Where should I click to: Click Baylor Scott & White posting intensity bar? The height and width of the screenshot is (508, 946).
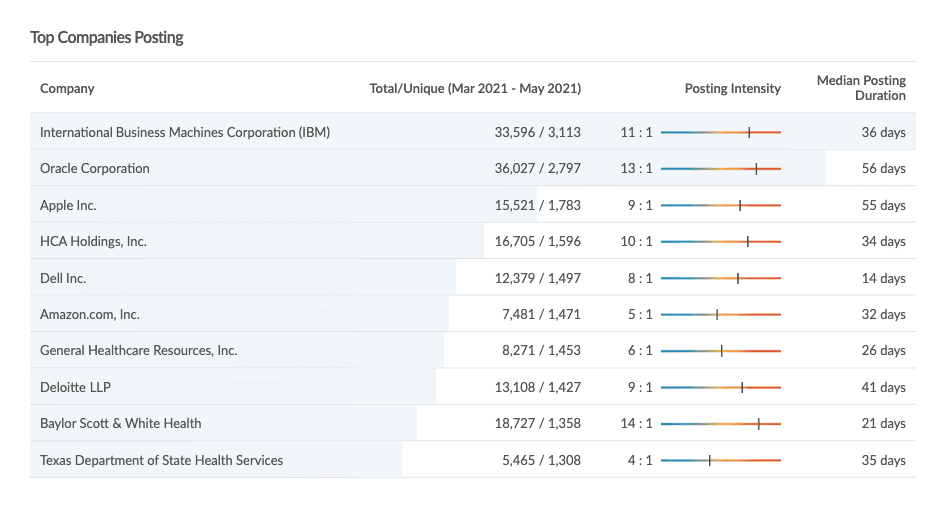tap(720, 423)
